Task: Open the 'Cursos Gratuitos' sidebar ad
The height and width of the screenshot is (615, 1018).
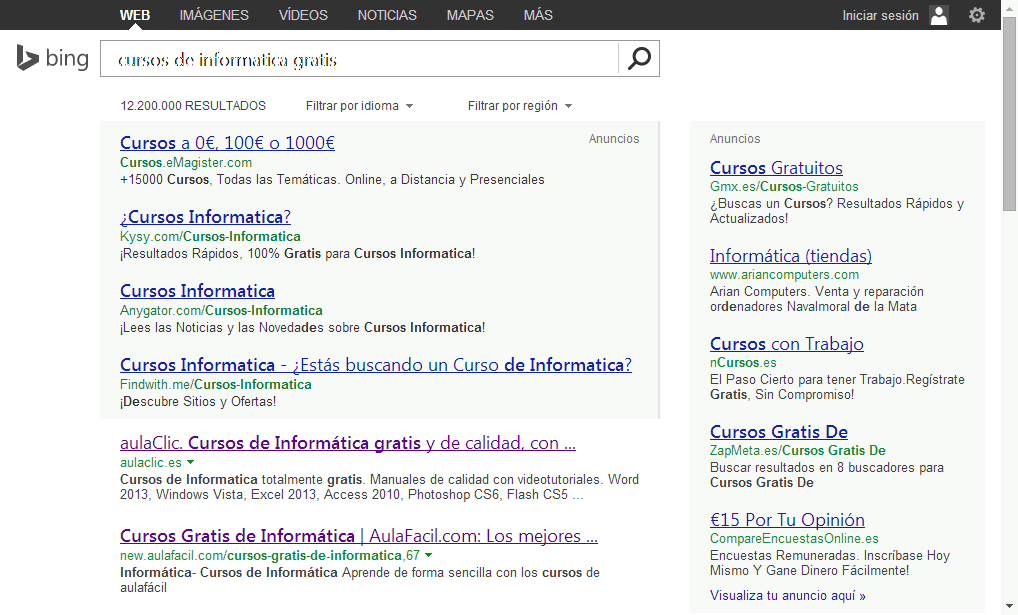Action: pos(776,168)
